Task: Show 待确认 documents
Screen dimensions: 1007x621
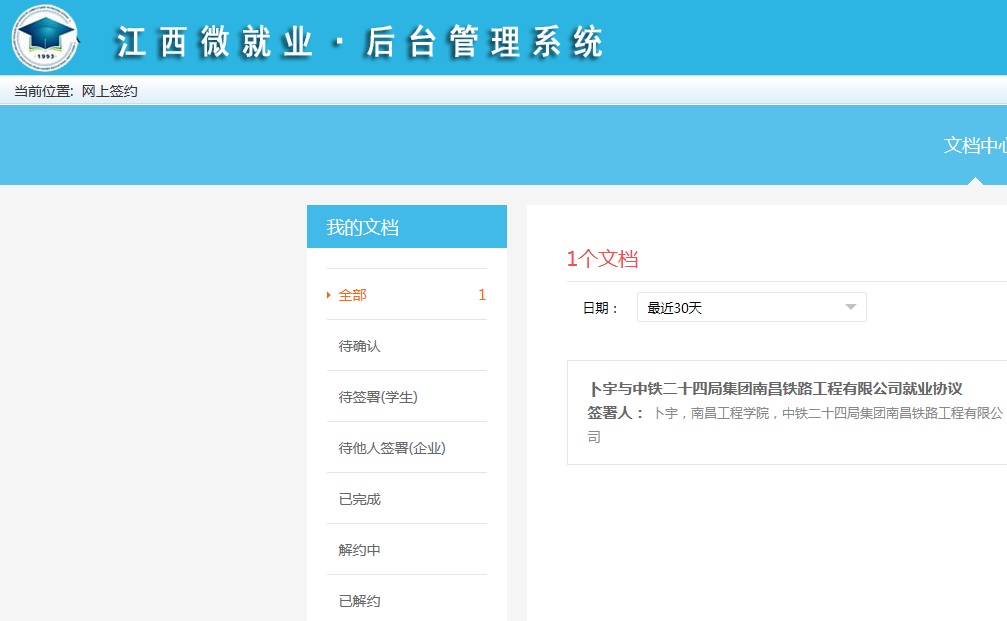Action: (x=360, y=346)
